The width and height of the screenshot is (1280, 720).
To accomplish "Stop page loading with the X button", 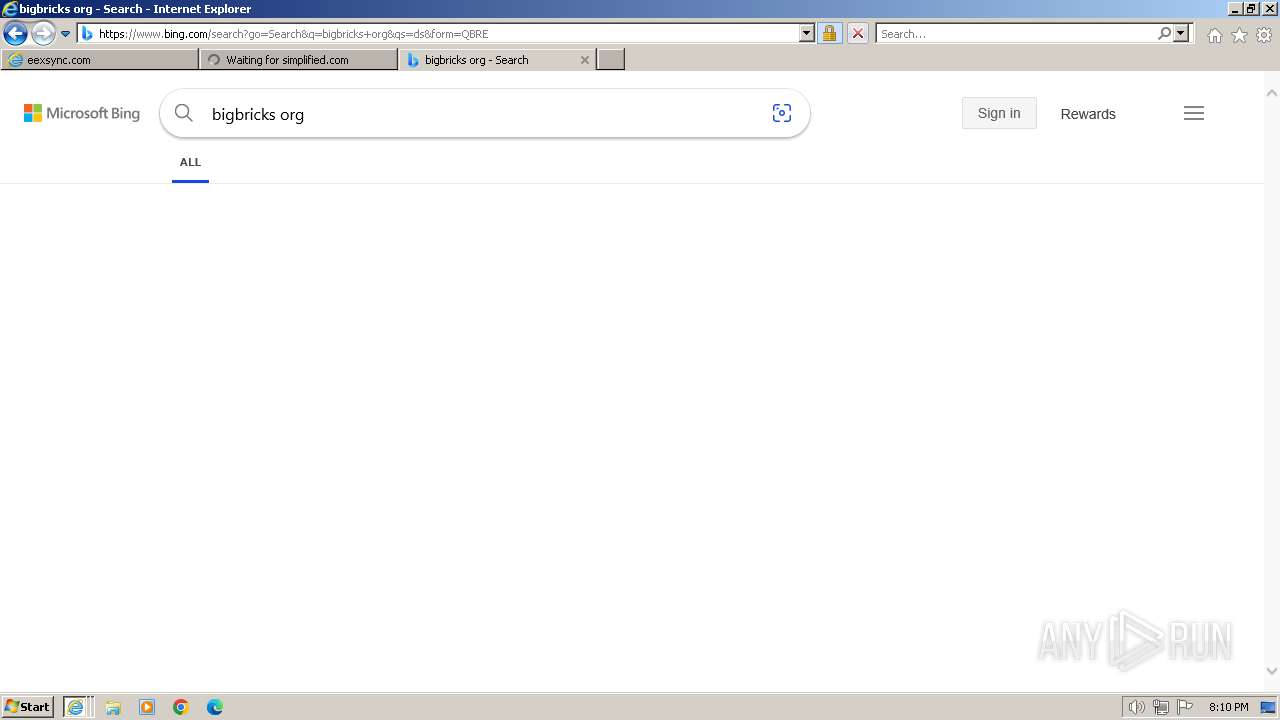I will point(858,33).
